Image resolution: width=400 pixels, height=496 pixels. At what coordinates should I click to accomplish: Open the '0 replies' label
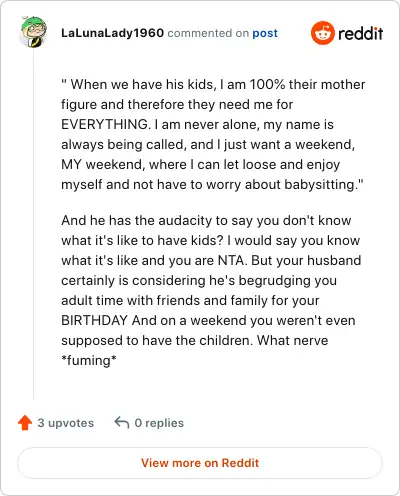(x=159, y=423)
